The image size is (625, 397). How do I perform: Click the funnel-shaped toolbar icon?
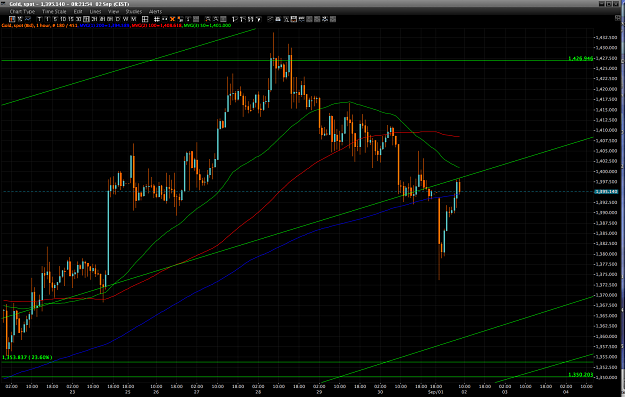(x=258, y=19)
